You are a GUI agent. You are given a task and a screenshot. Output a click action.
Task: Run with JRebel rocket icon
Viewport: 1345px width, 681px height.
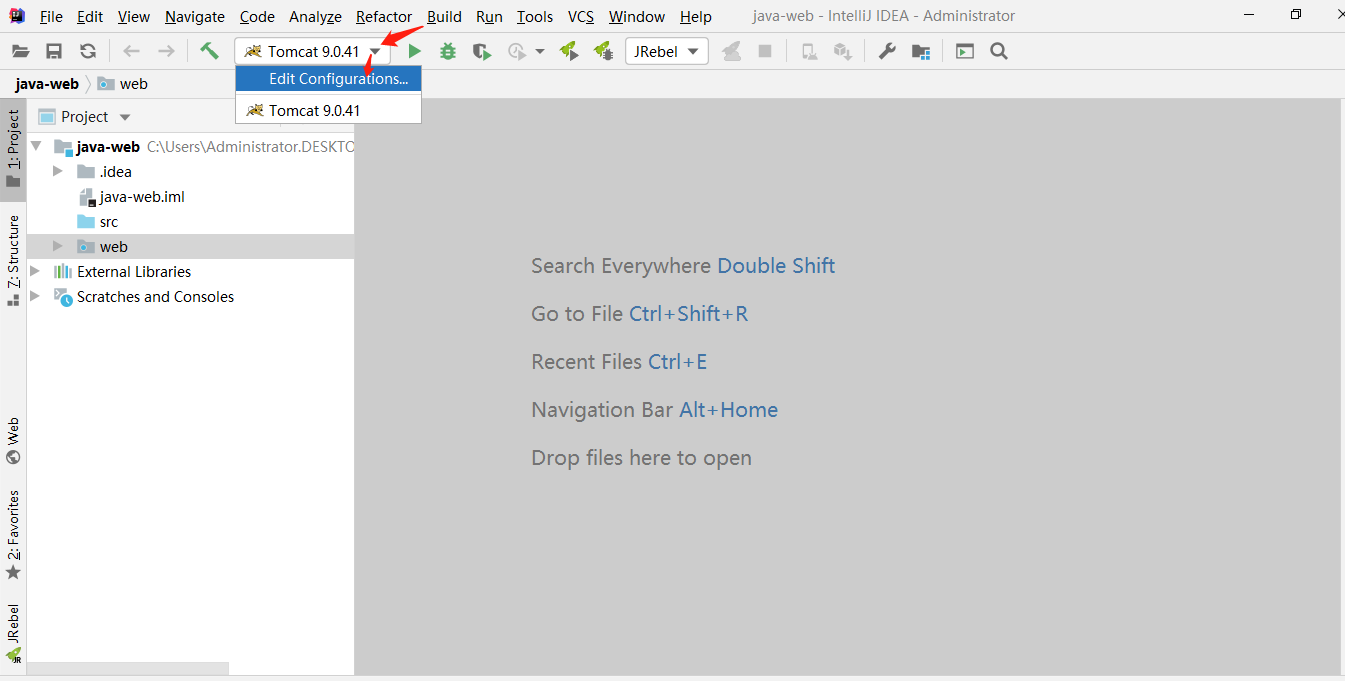pos(569,51)
